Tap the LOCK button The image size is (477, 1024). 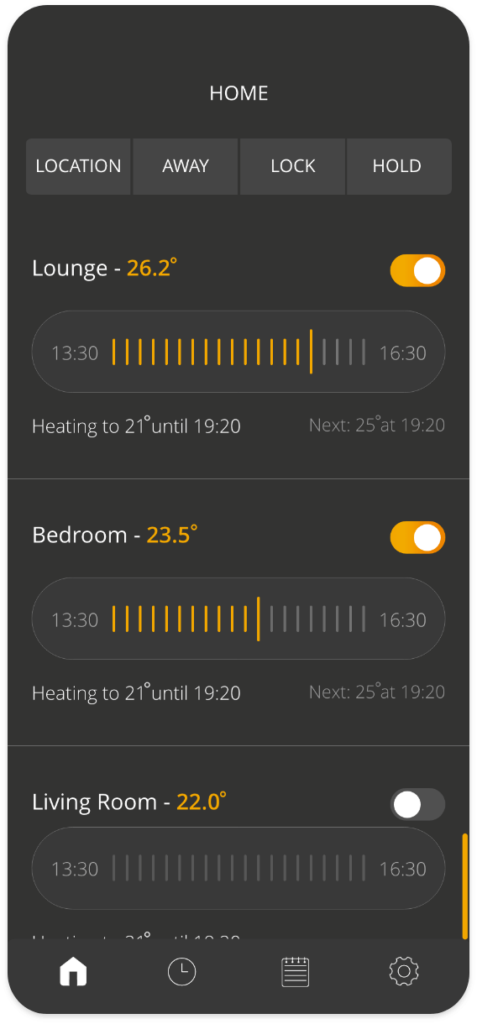pos(293,166)
